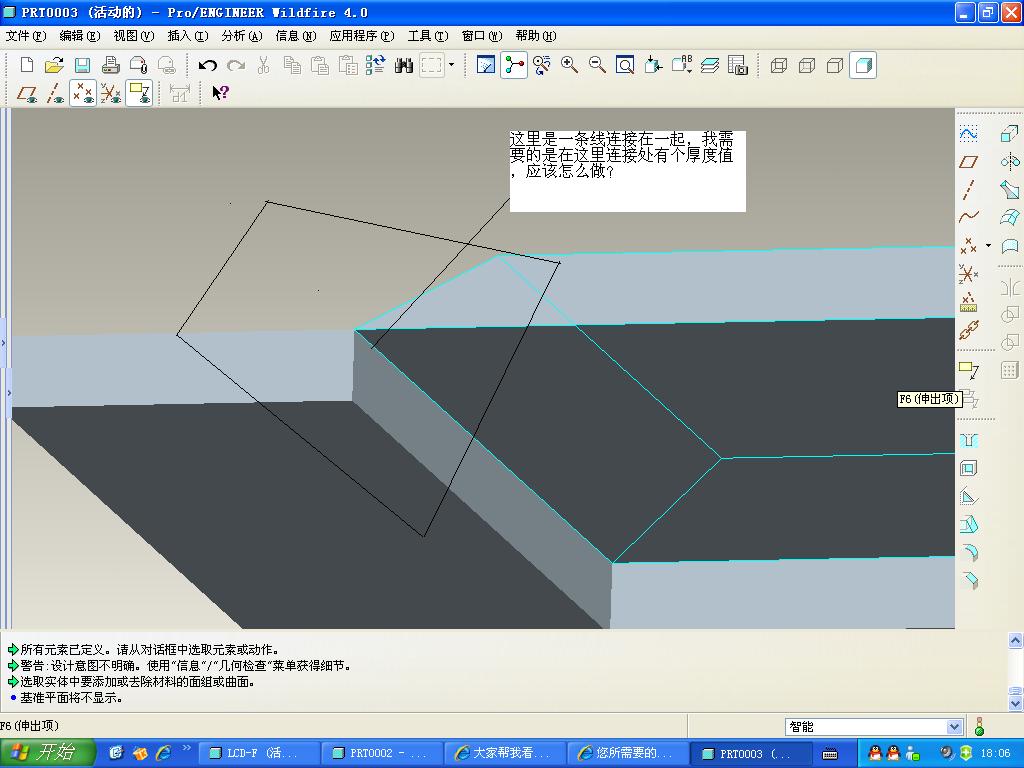Select the Rib tool
Screen dimensions: 1024x768
pyautogui.click(x=968, y=496)
